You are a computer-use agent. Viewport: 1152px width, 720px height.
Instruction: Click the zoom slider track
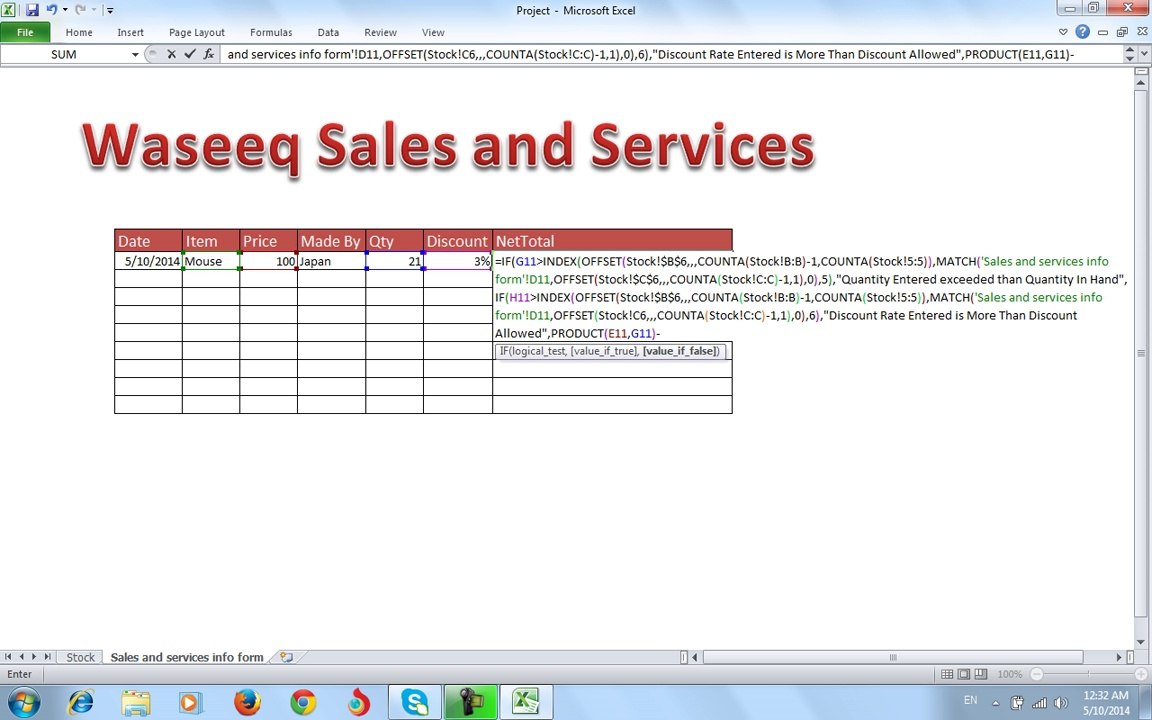[1090, 674]
